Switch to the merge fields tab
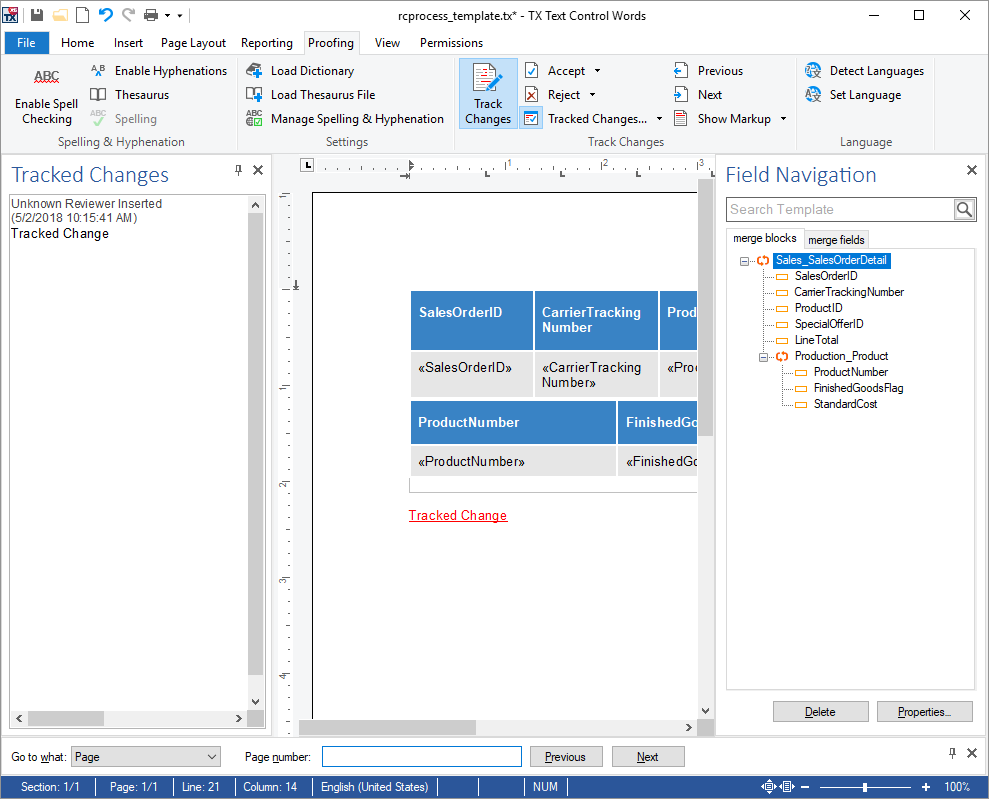The image size is (989, 799). (836, 240)
